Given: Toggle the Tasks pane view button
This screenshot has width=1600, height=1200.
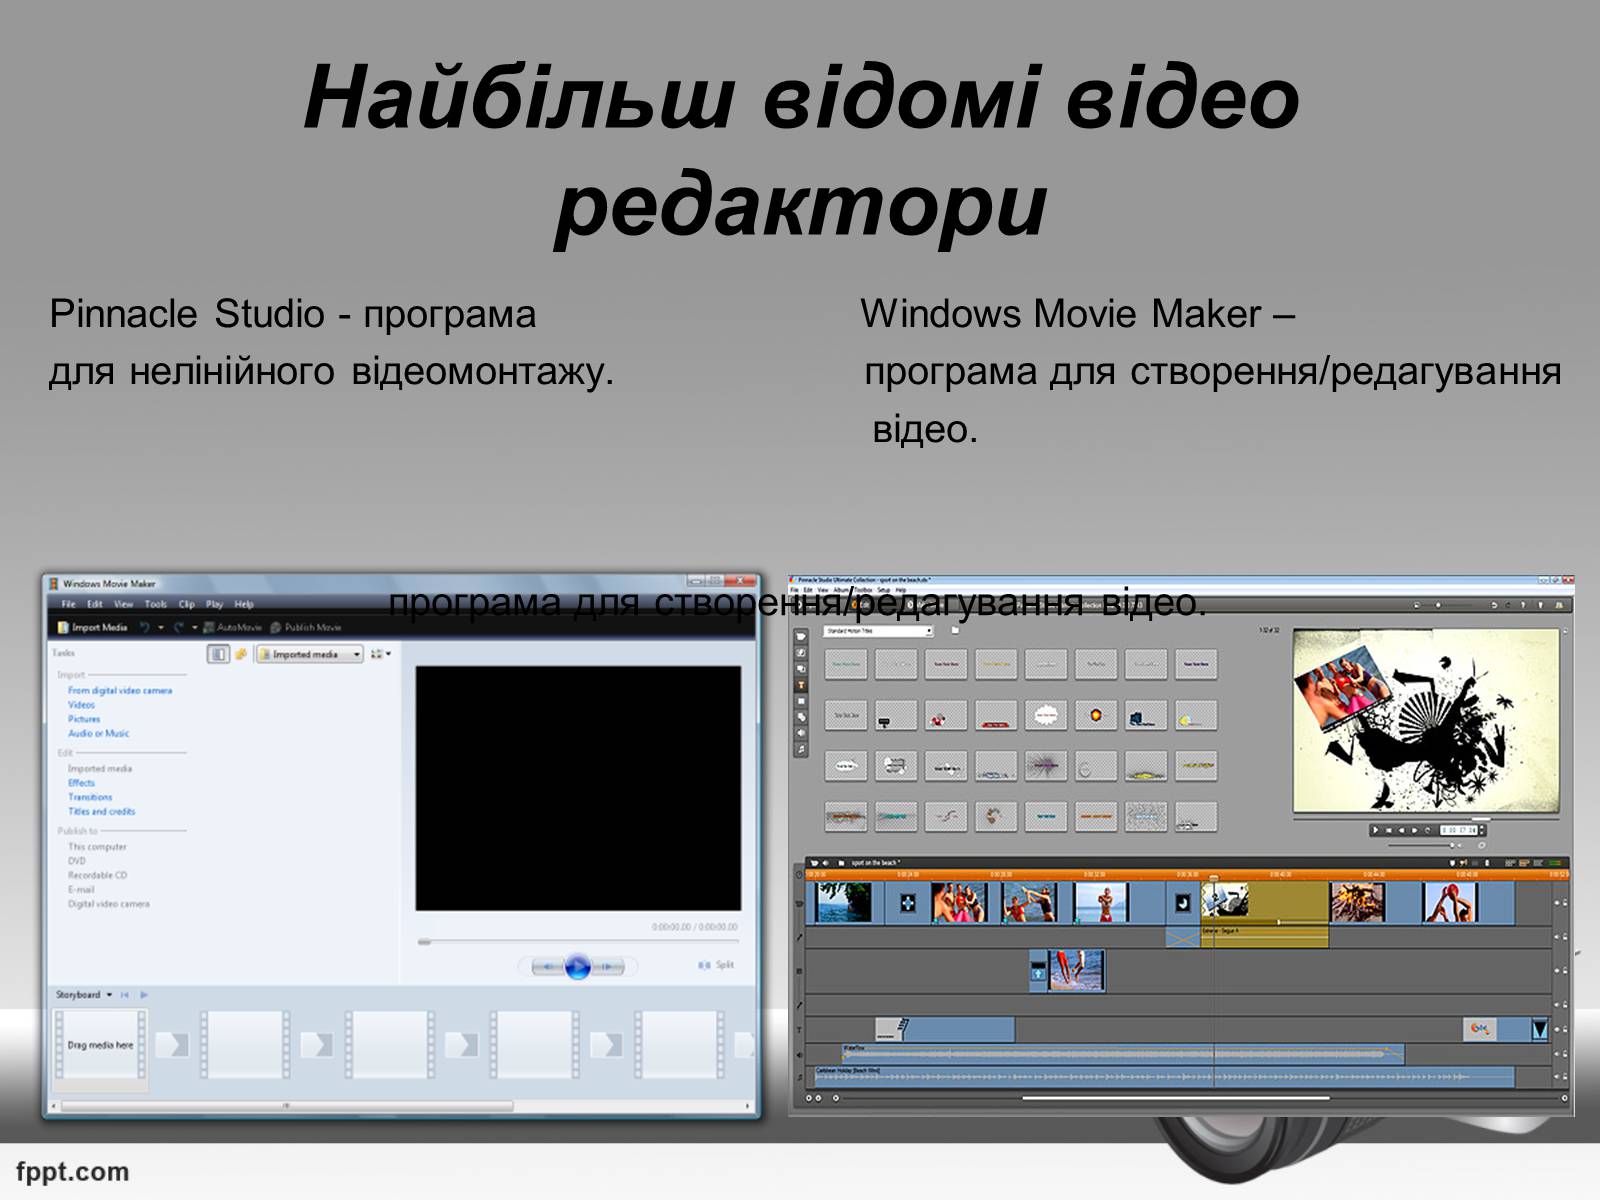Looking at the screenshot, I should 218,654.
